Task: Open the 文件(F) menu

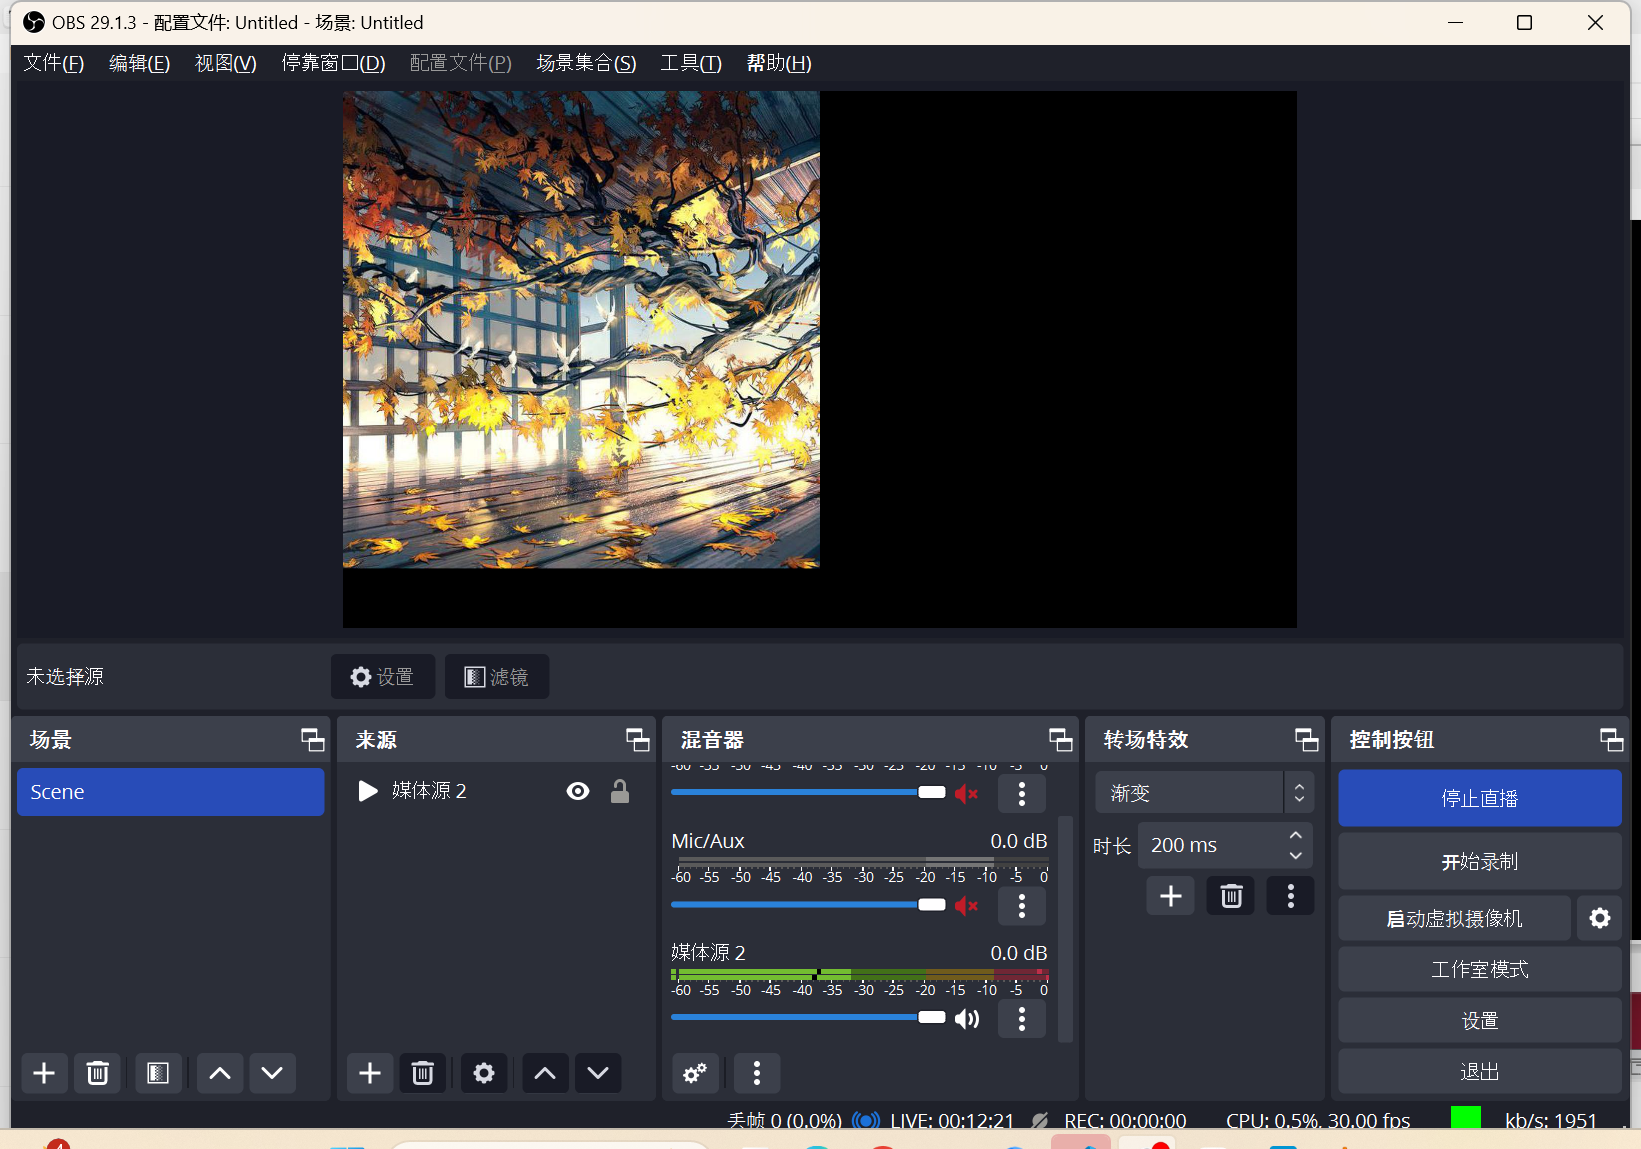Action: (54, 63)
